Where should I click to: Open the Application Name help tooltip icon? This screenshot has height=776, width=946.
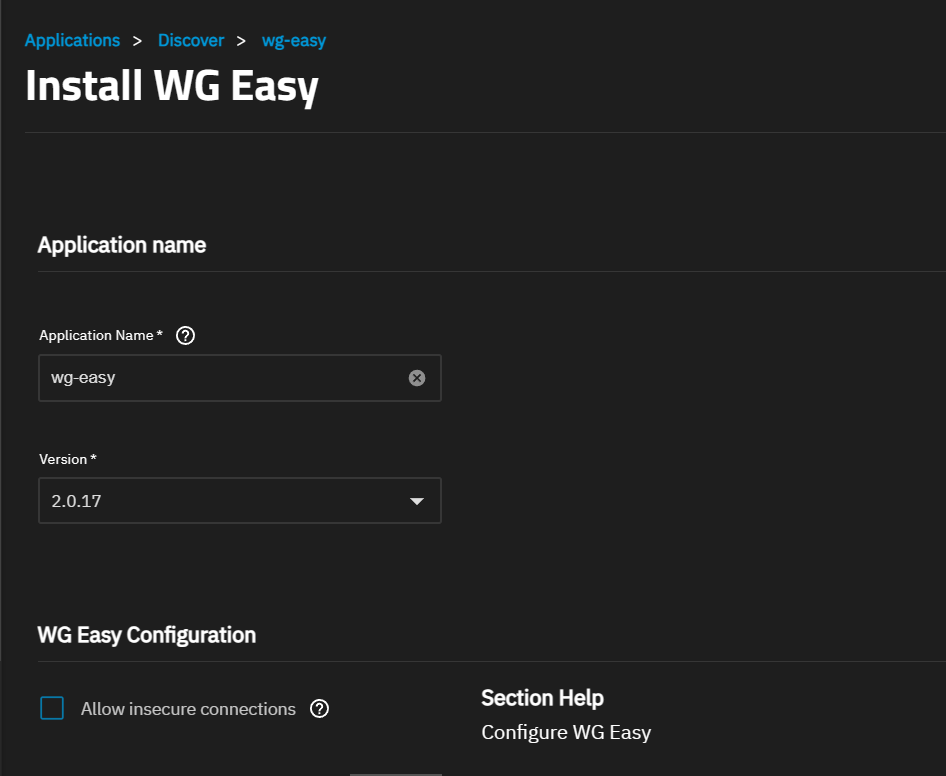pyautogui.click(x=185, y=335)
